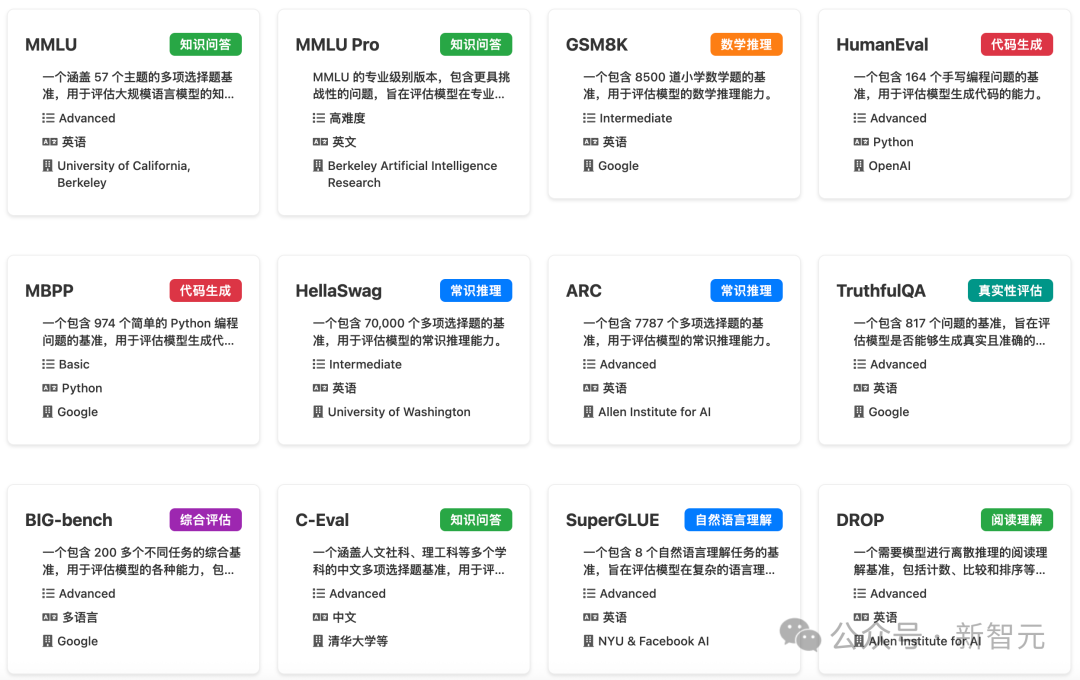Click the list icon next to Basic
Image resolution: width=1080 pixels, height=680 pixels.
click(48, 364)
